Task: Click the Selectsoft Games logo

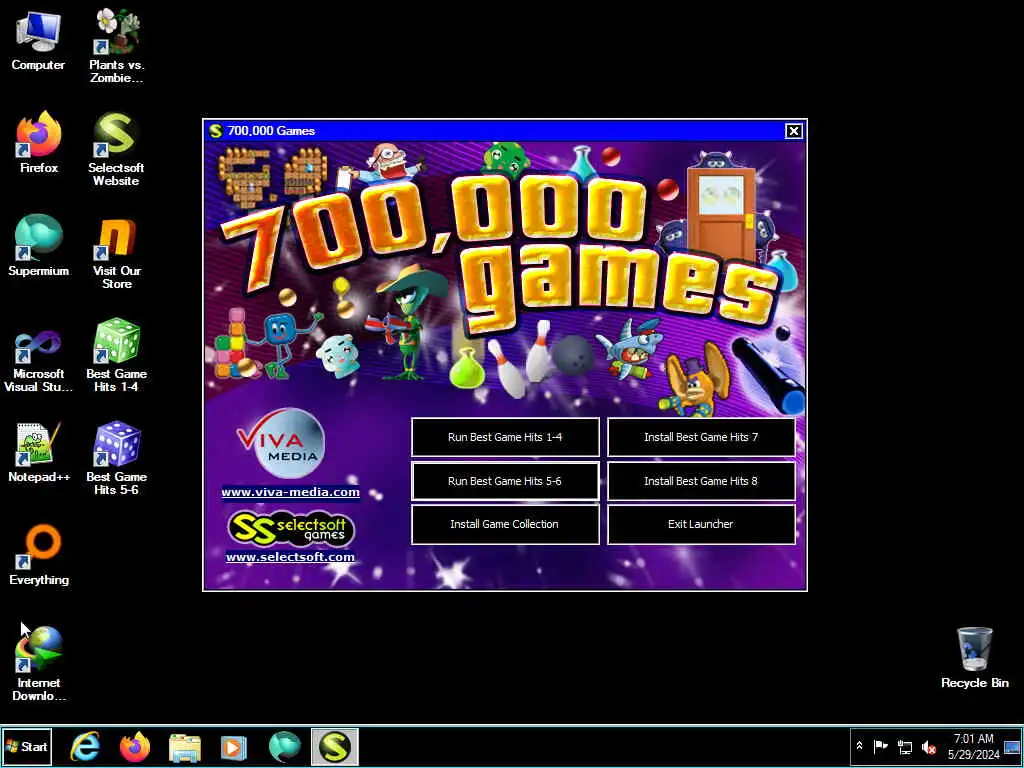Action: (x=291, y=528)
